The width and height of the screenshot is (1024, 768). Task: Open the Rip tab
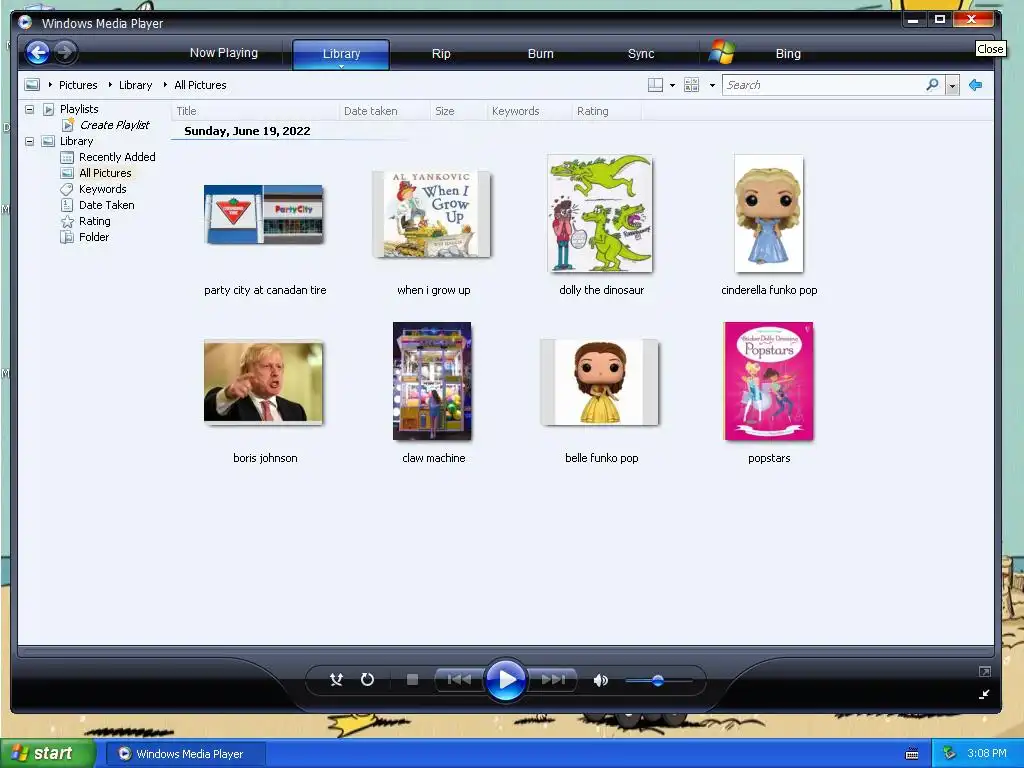click(441, 54)
